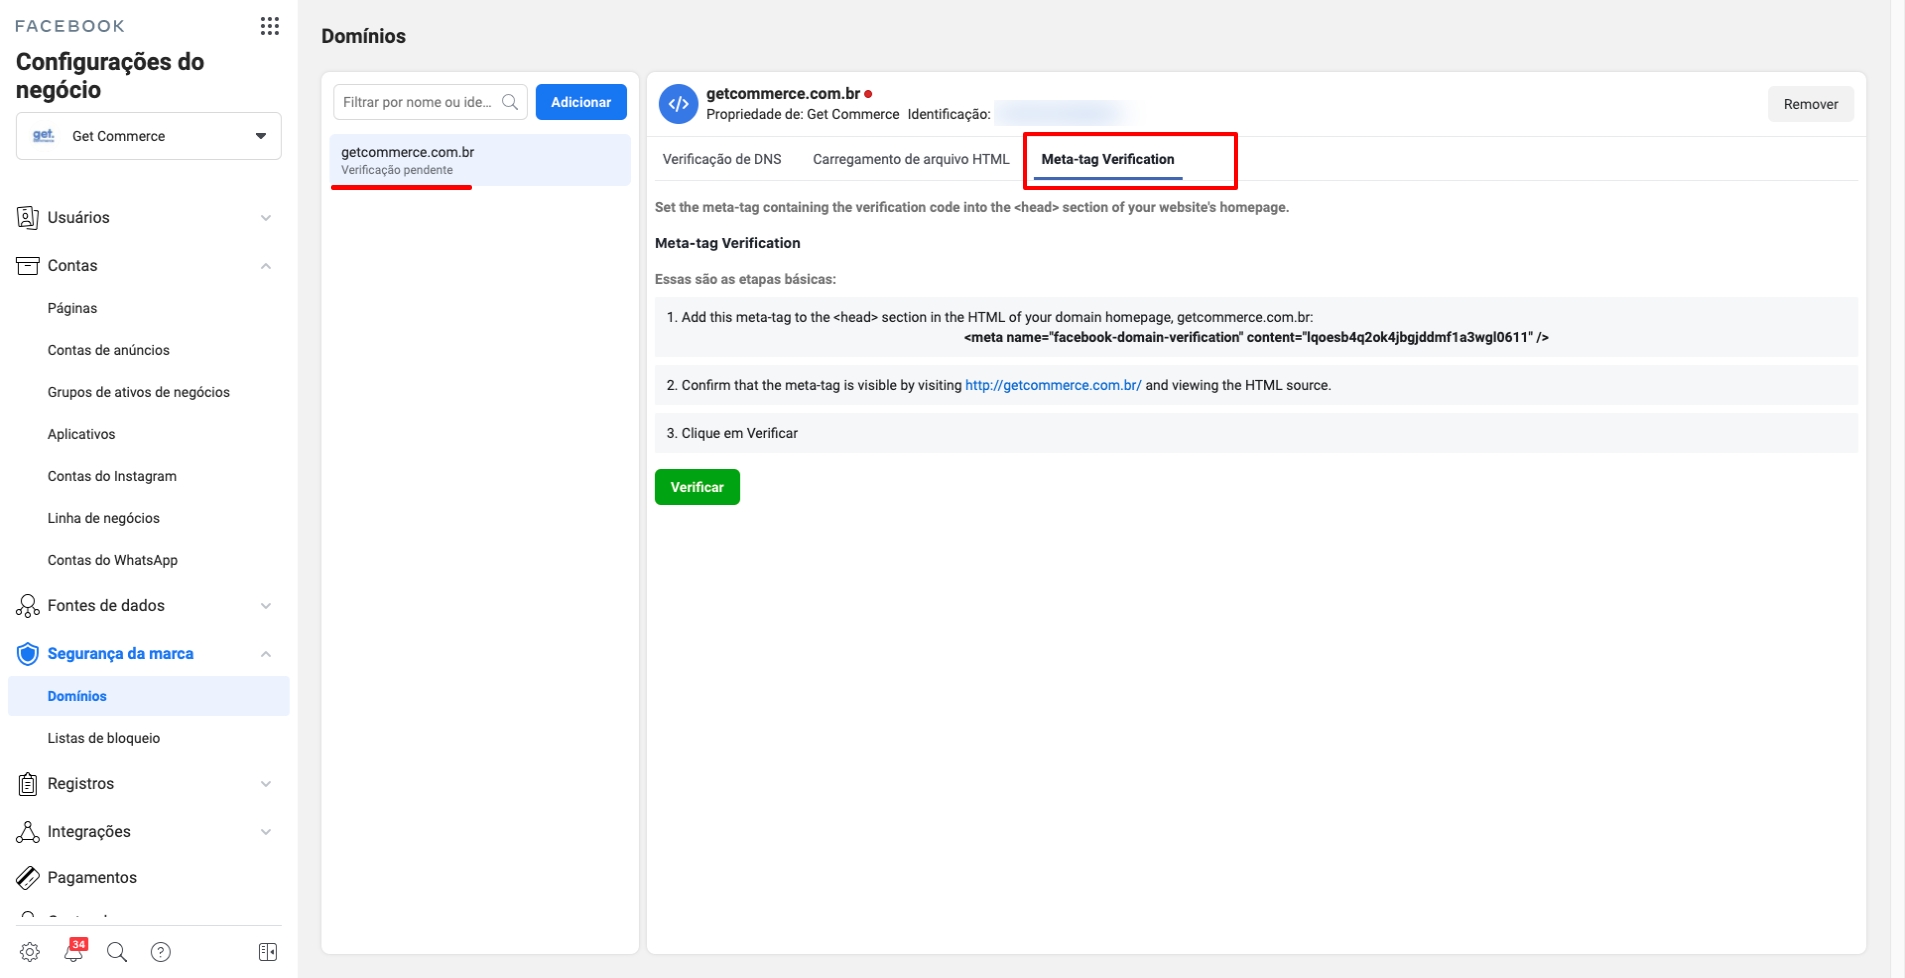Open the apps grid menu icon

[x=269, y=26]
